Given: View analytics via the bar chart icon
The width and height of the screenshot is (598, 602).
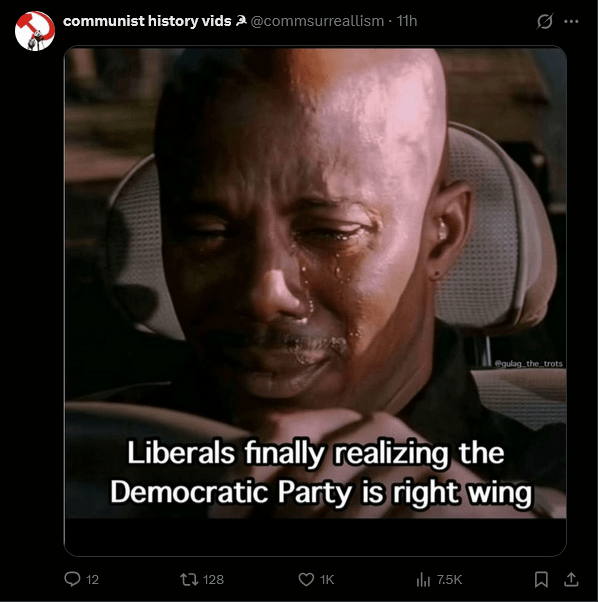Looking at the screenshot, I should coord(423,579).
